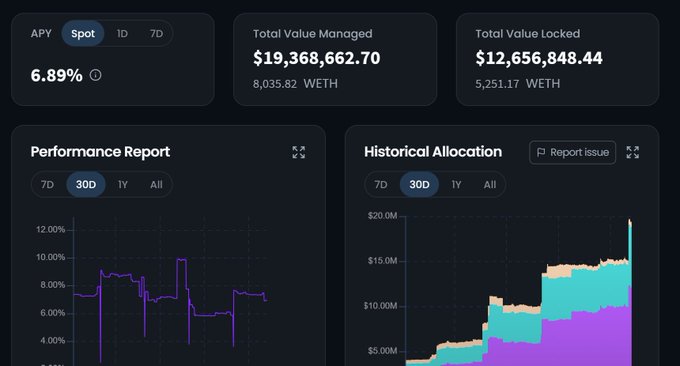Click the Historical Allocation heading

(x=433, y=152)
